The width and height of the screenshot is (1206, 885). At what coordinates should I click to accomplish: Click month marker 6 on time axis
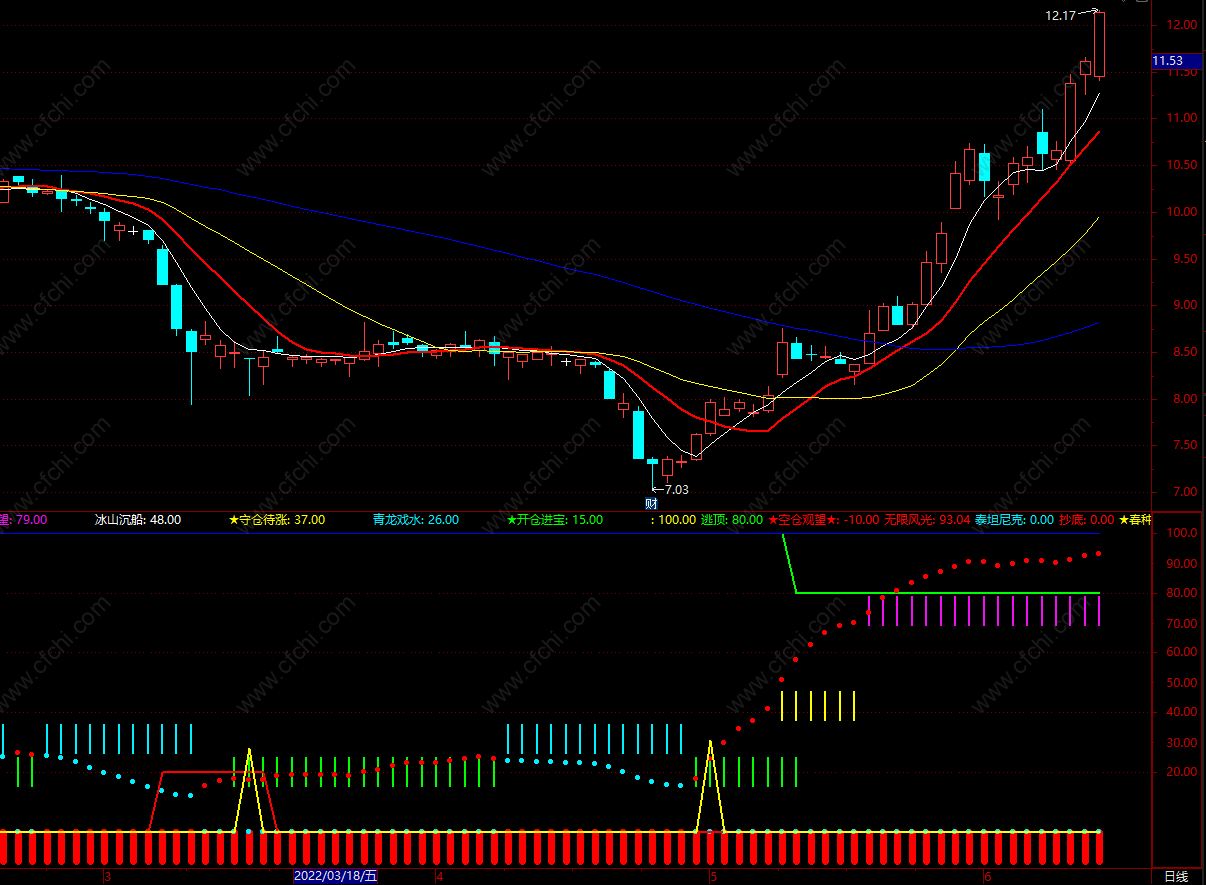(x=988, y=877)
